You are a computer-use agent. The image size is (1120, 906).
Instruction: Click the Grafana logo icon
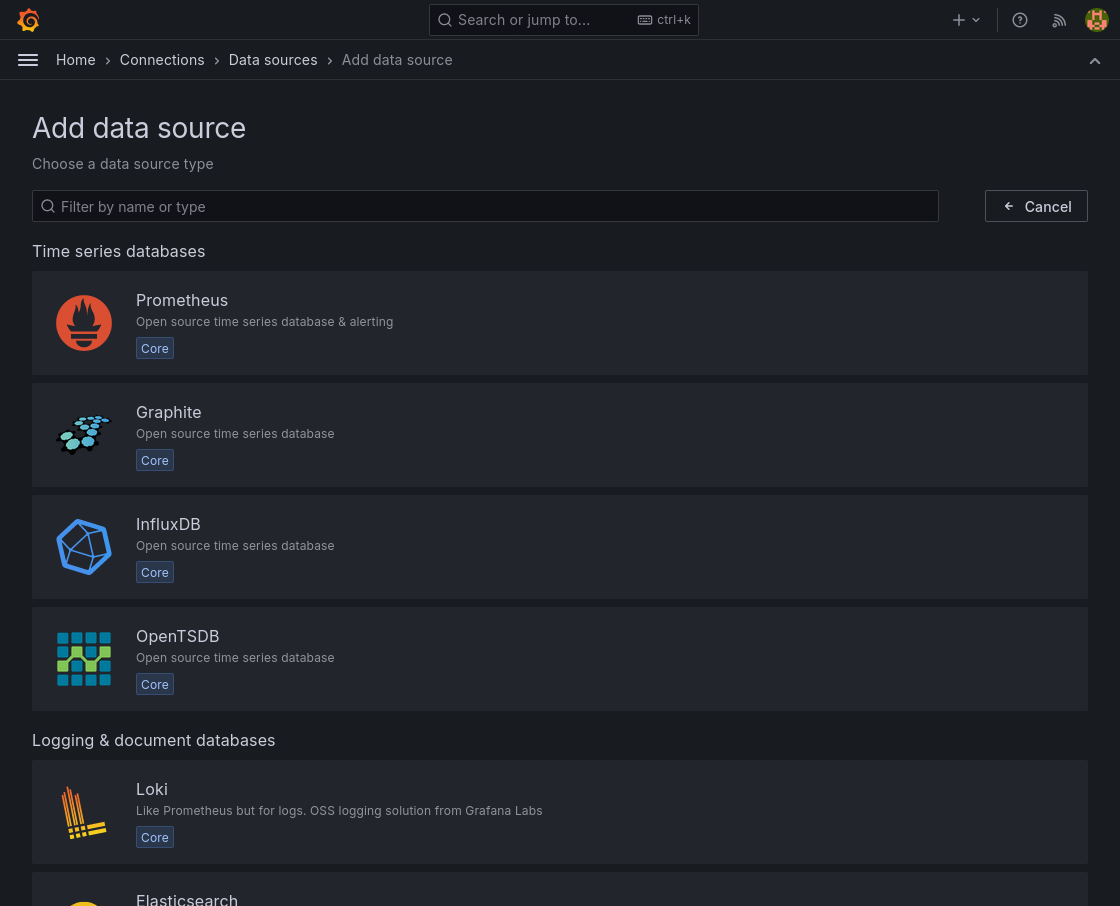coord(28,20)
